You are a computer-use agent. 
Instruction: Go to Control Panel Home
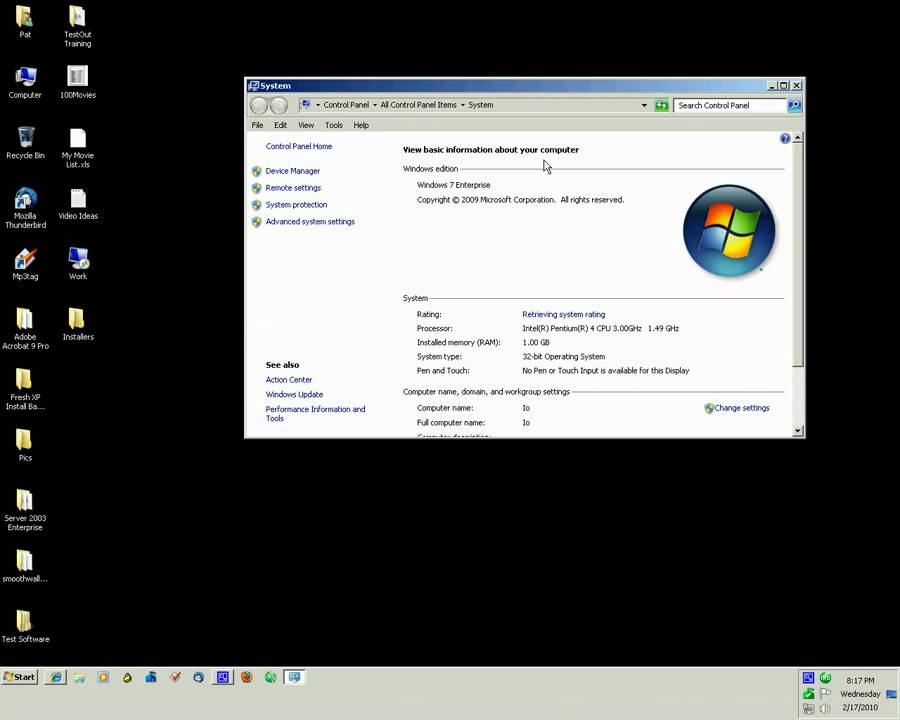pos(298,146)
